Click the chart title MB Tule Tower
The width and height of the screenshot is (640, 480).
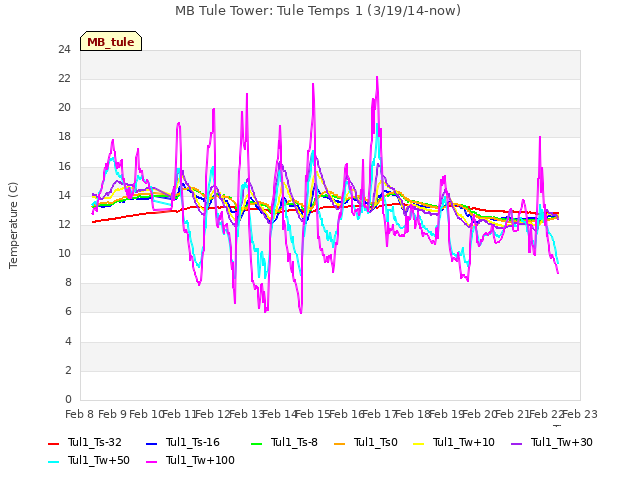click(x=318, y=11)
